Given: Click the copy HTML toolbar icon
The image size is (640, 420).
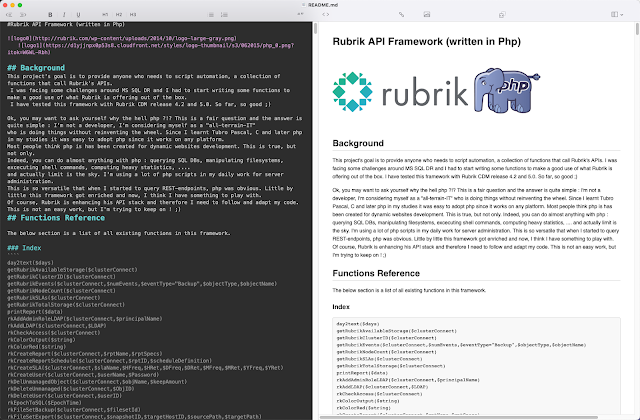Looking at the screenshot, I should point(502,15).
